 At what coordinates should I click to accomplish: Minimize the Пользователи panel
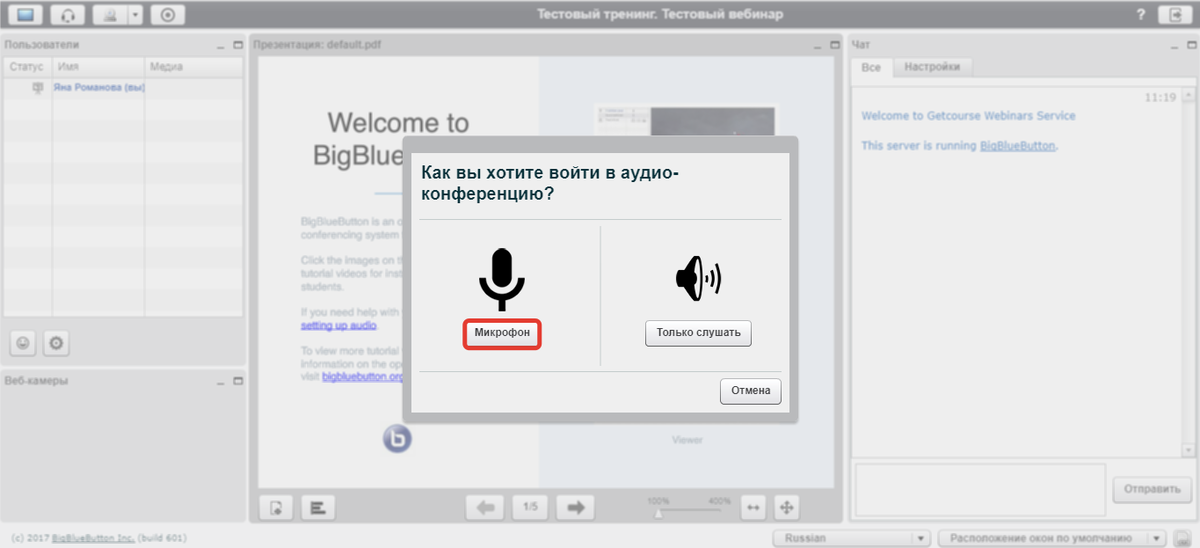pos(221,45)
